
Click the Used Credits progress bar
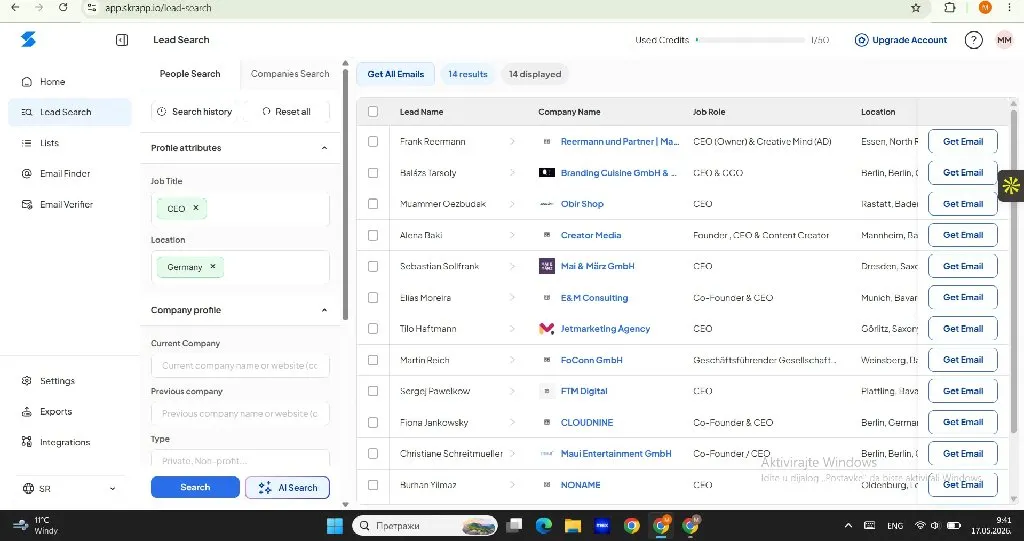pos(750,40)
